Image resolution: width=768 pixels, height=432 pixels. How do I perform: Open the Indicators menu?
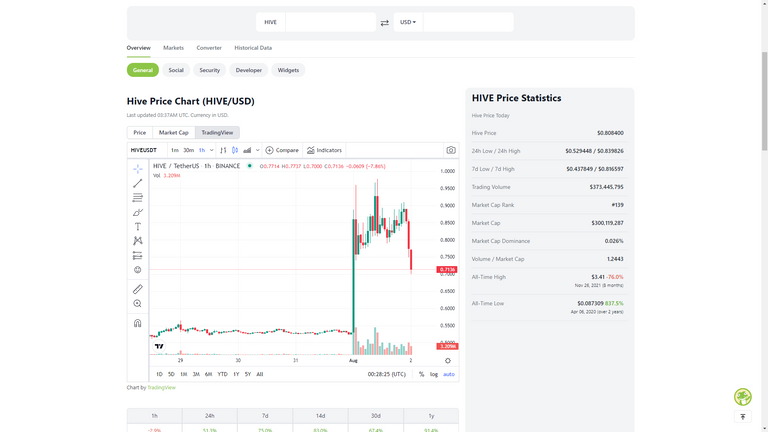click(x=324, y=150)
